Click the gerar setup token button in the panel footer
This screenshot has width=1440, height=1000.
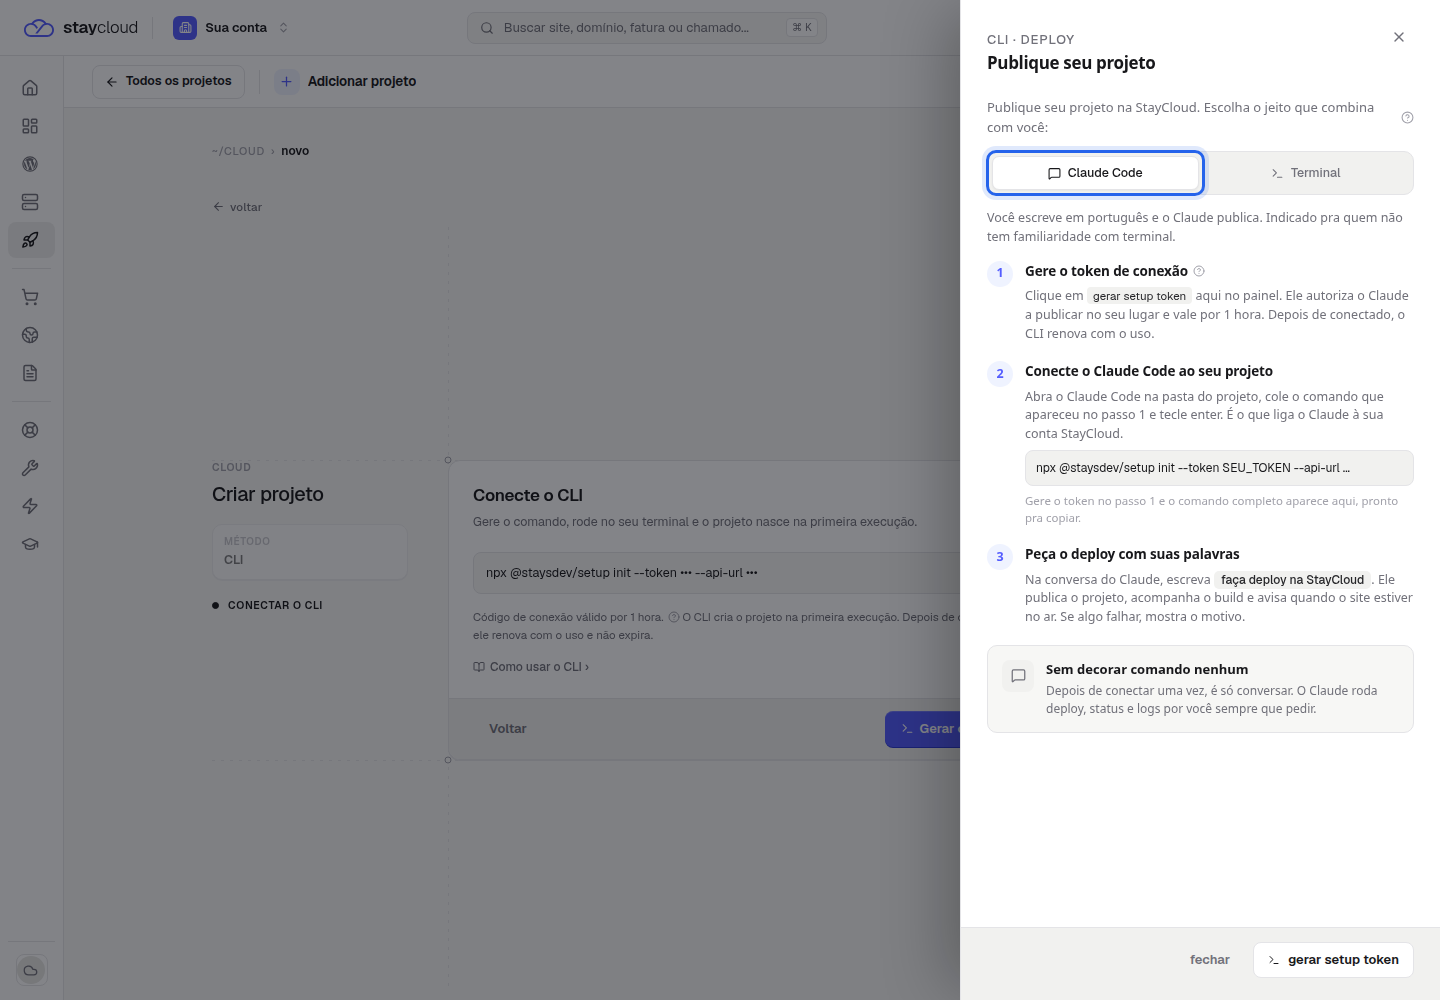tap(1333, 960)
